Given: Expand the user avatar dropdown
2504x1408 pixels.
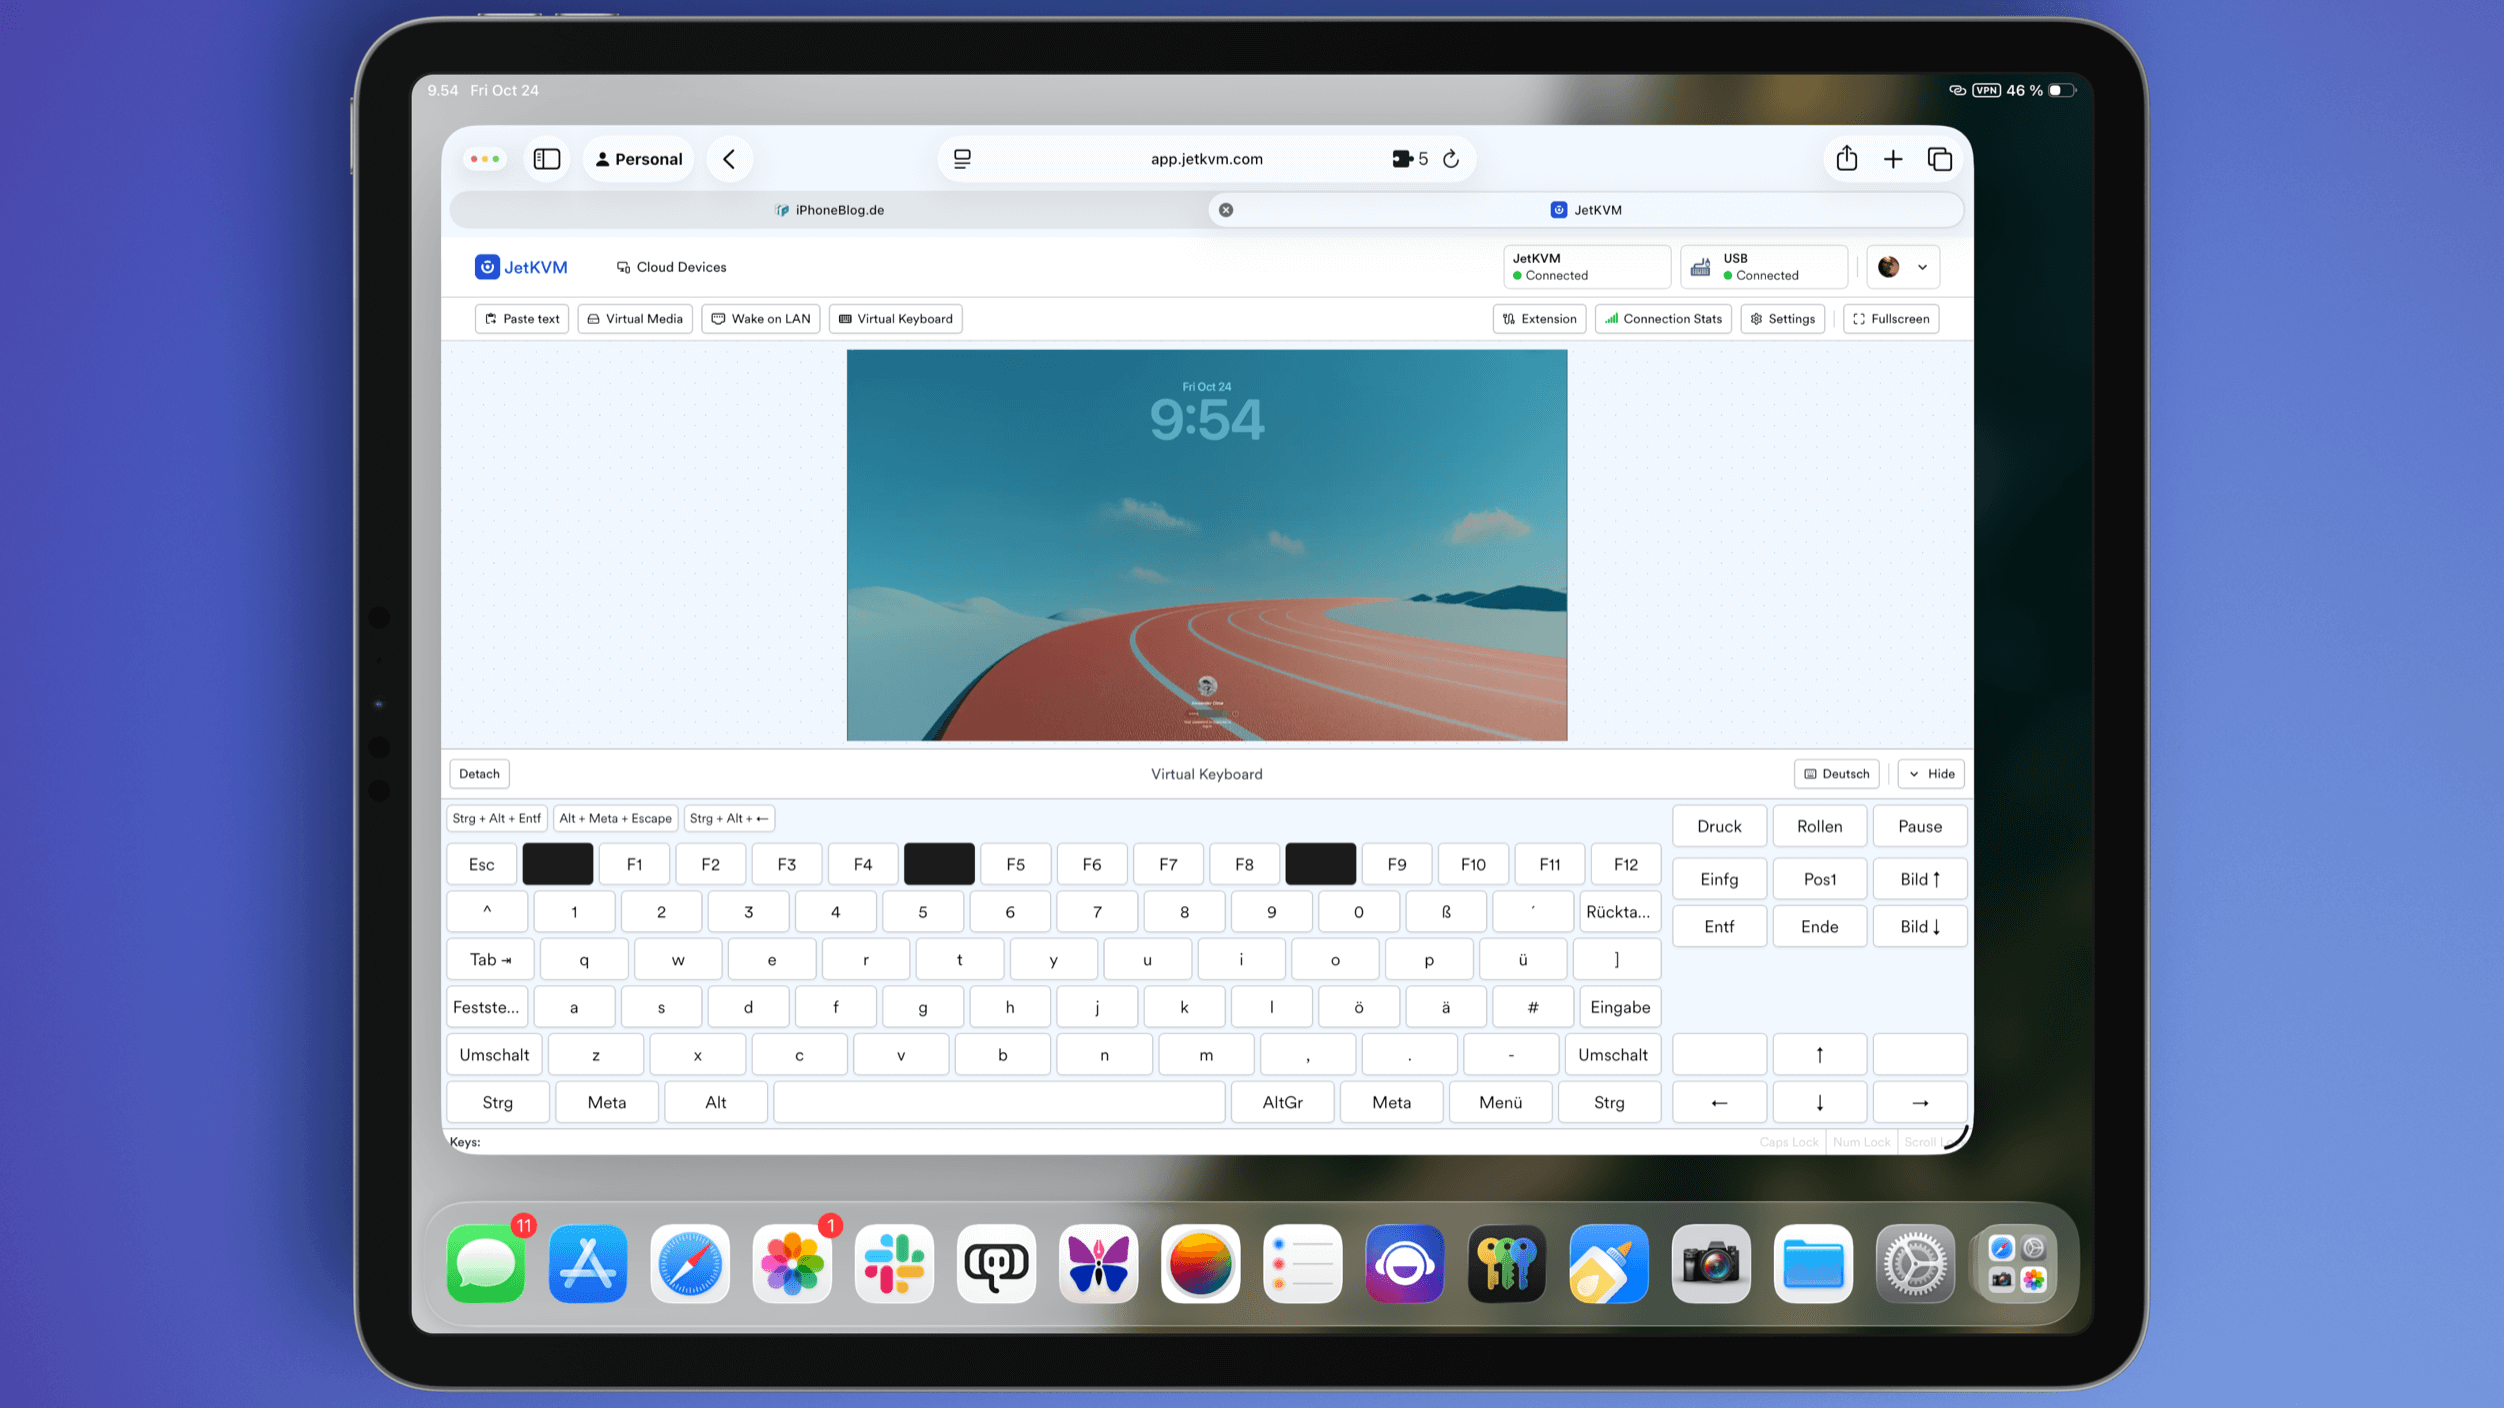Looking at the screenshot, I should pos(1902,267).
